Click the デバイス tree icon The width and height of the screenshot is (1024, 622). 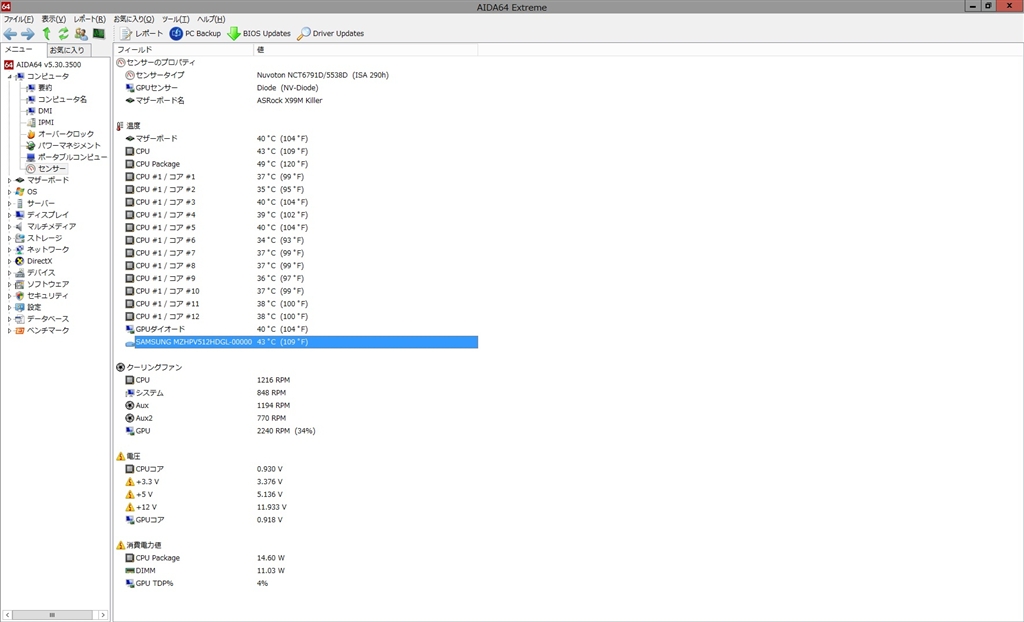tap(20, 273)
